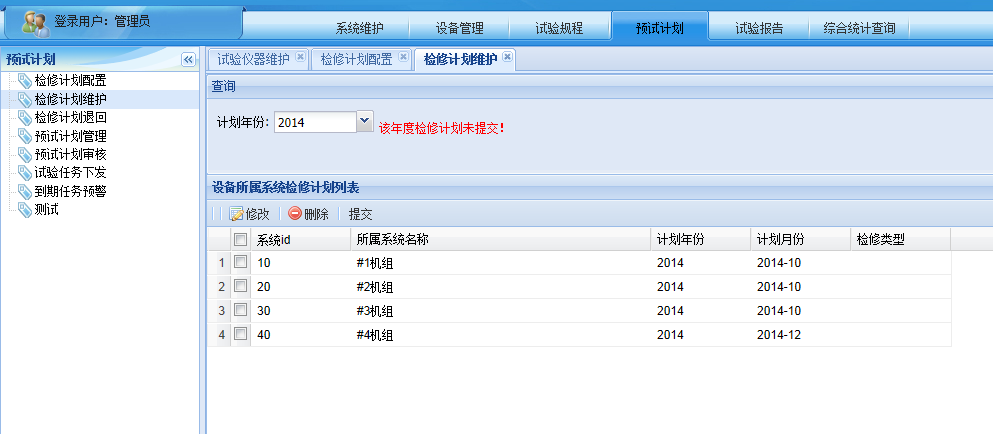This screenshot has height=434, width=993.
Task: Check the select-all checkbox in table header
Action: point(240,240)
